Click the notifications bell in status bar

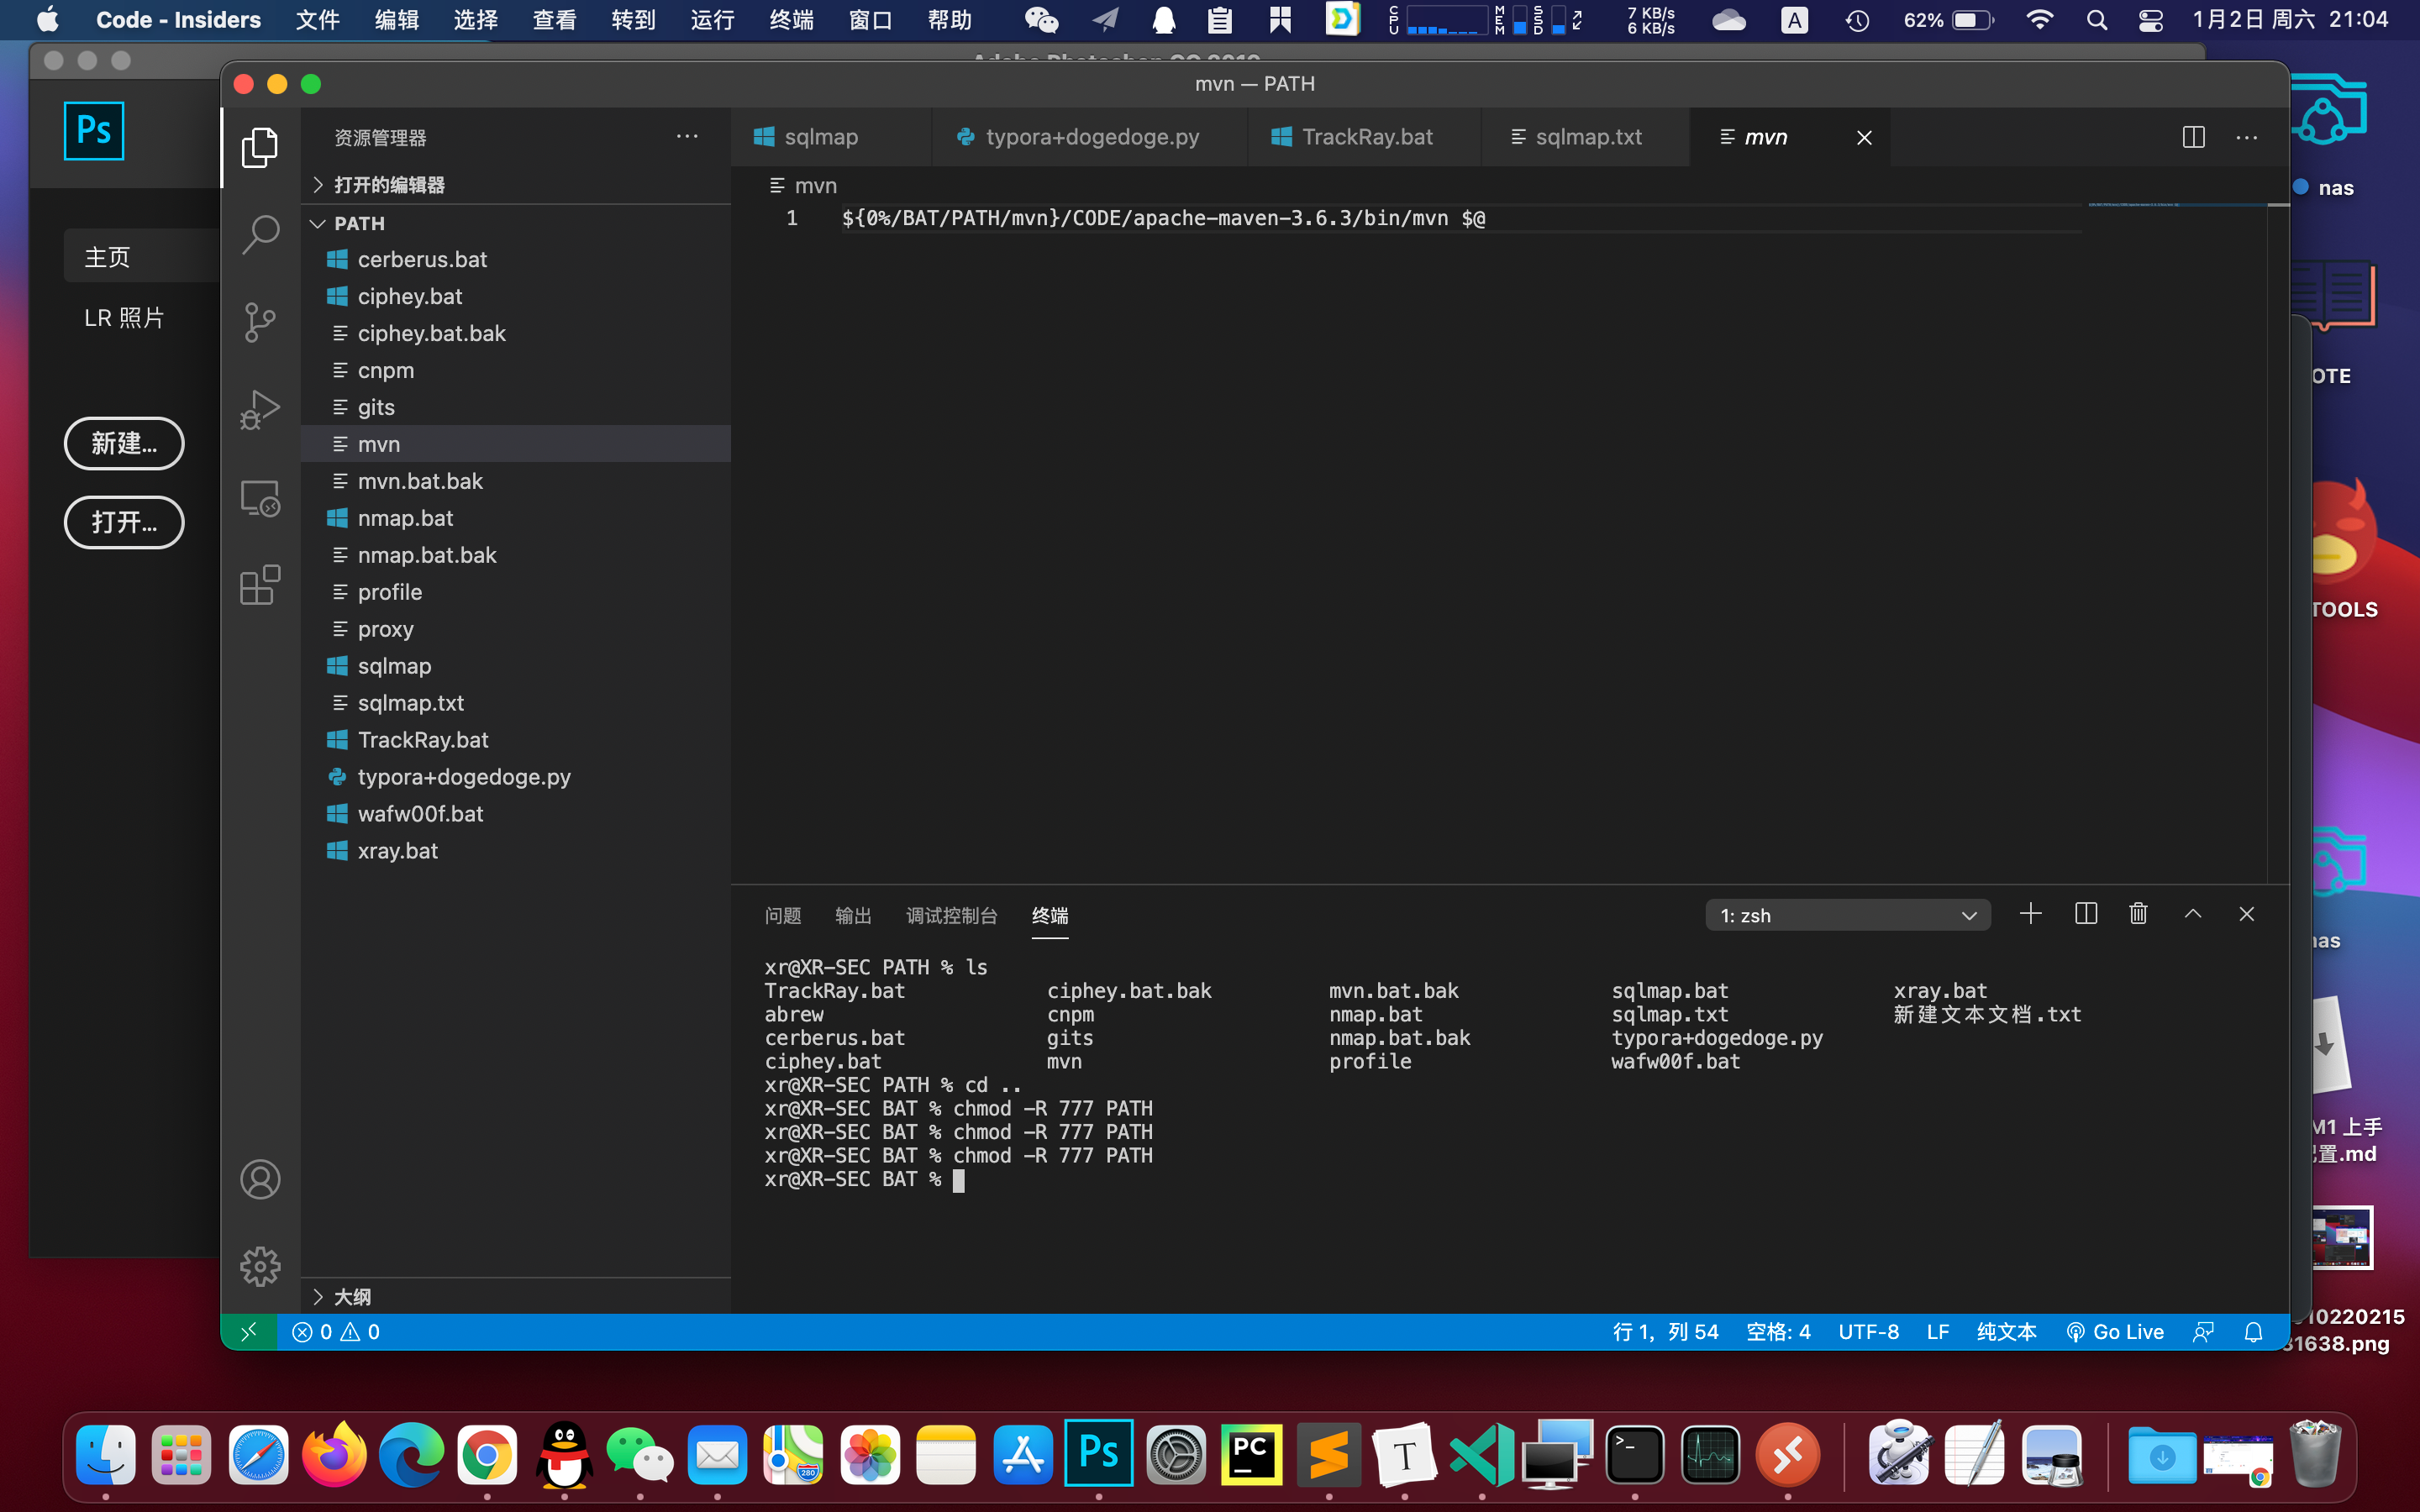(2253, 1332)
